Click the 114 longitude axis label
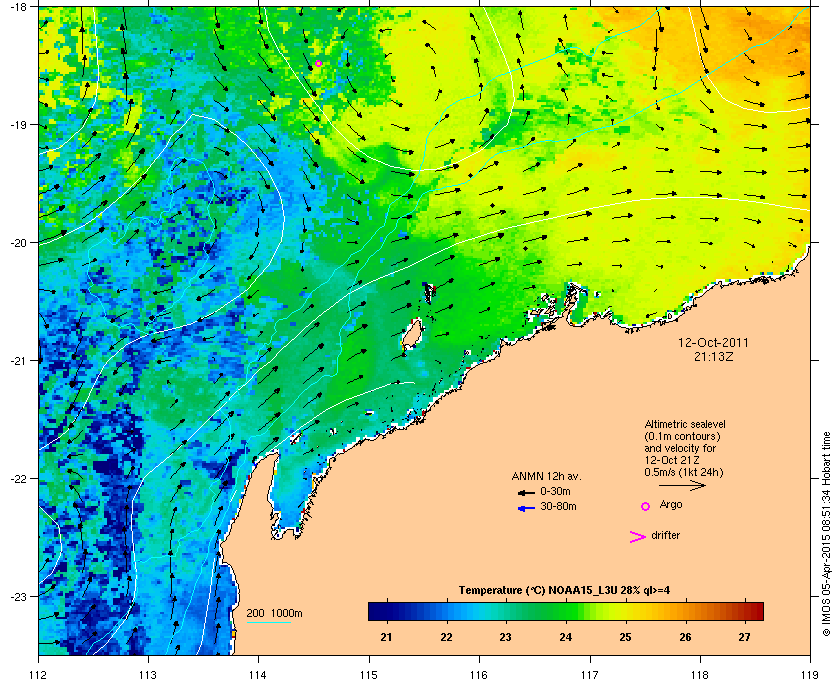Image resolution: width=840 pixels, height=680 pixels. click(258, 675)
